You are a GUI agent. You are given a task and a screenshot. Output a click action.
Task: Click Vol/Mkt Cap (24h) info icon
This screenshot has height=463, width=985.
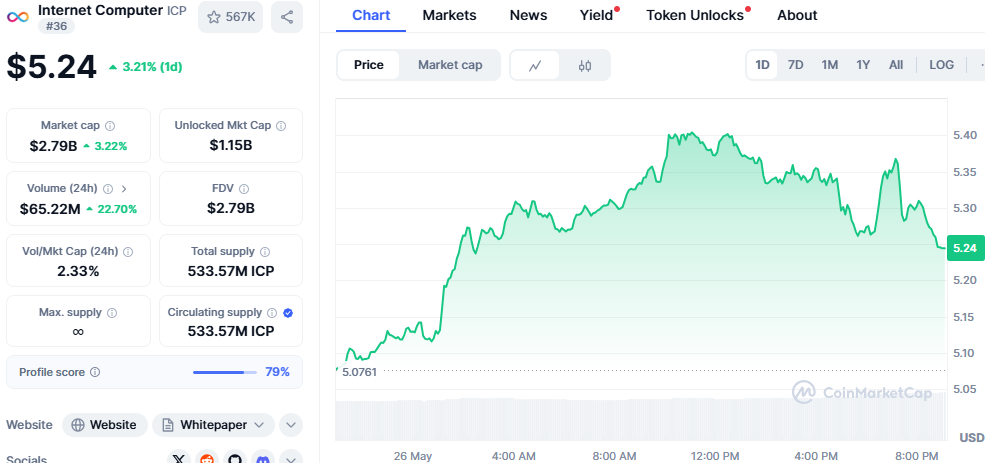pyautogui.click(x=128, y=251)
